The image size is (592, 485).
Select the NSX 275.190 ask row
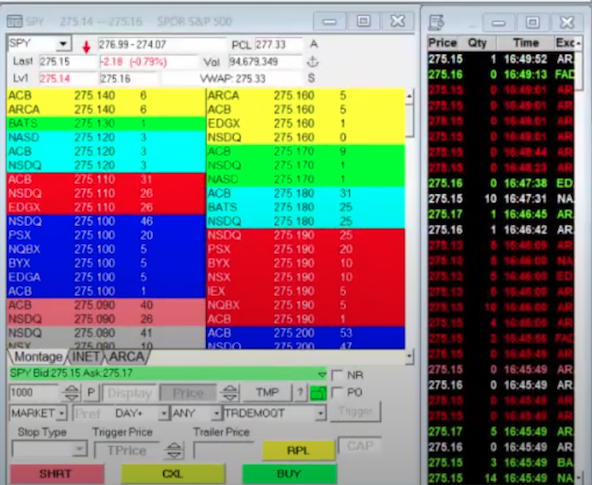(x=305, y=277)
